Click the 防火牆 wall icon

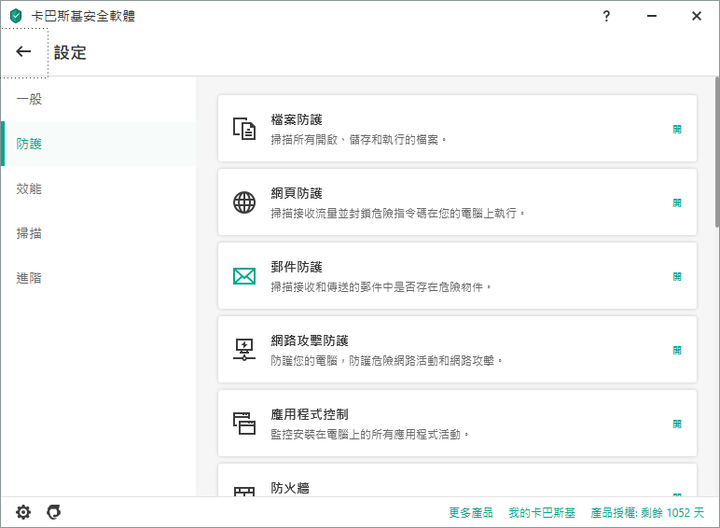244,491
